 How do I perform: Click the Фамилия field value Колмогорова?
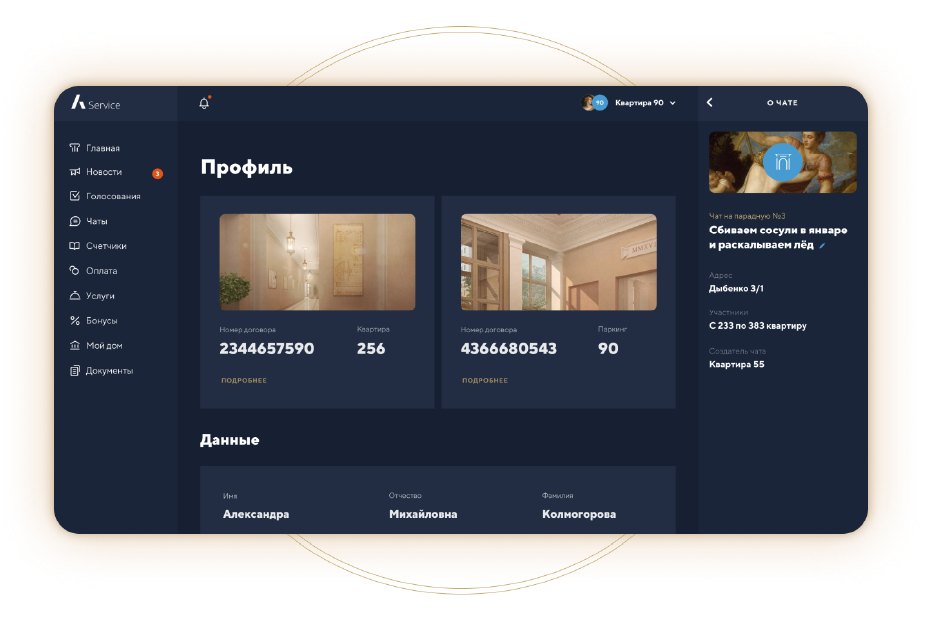pyautogui.click(x=579, y=514)
